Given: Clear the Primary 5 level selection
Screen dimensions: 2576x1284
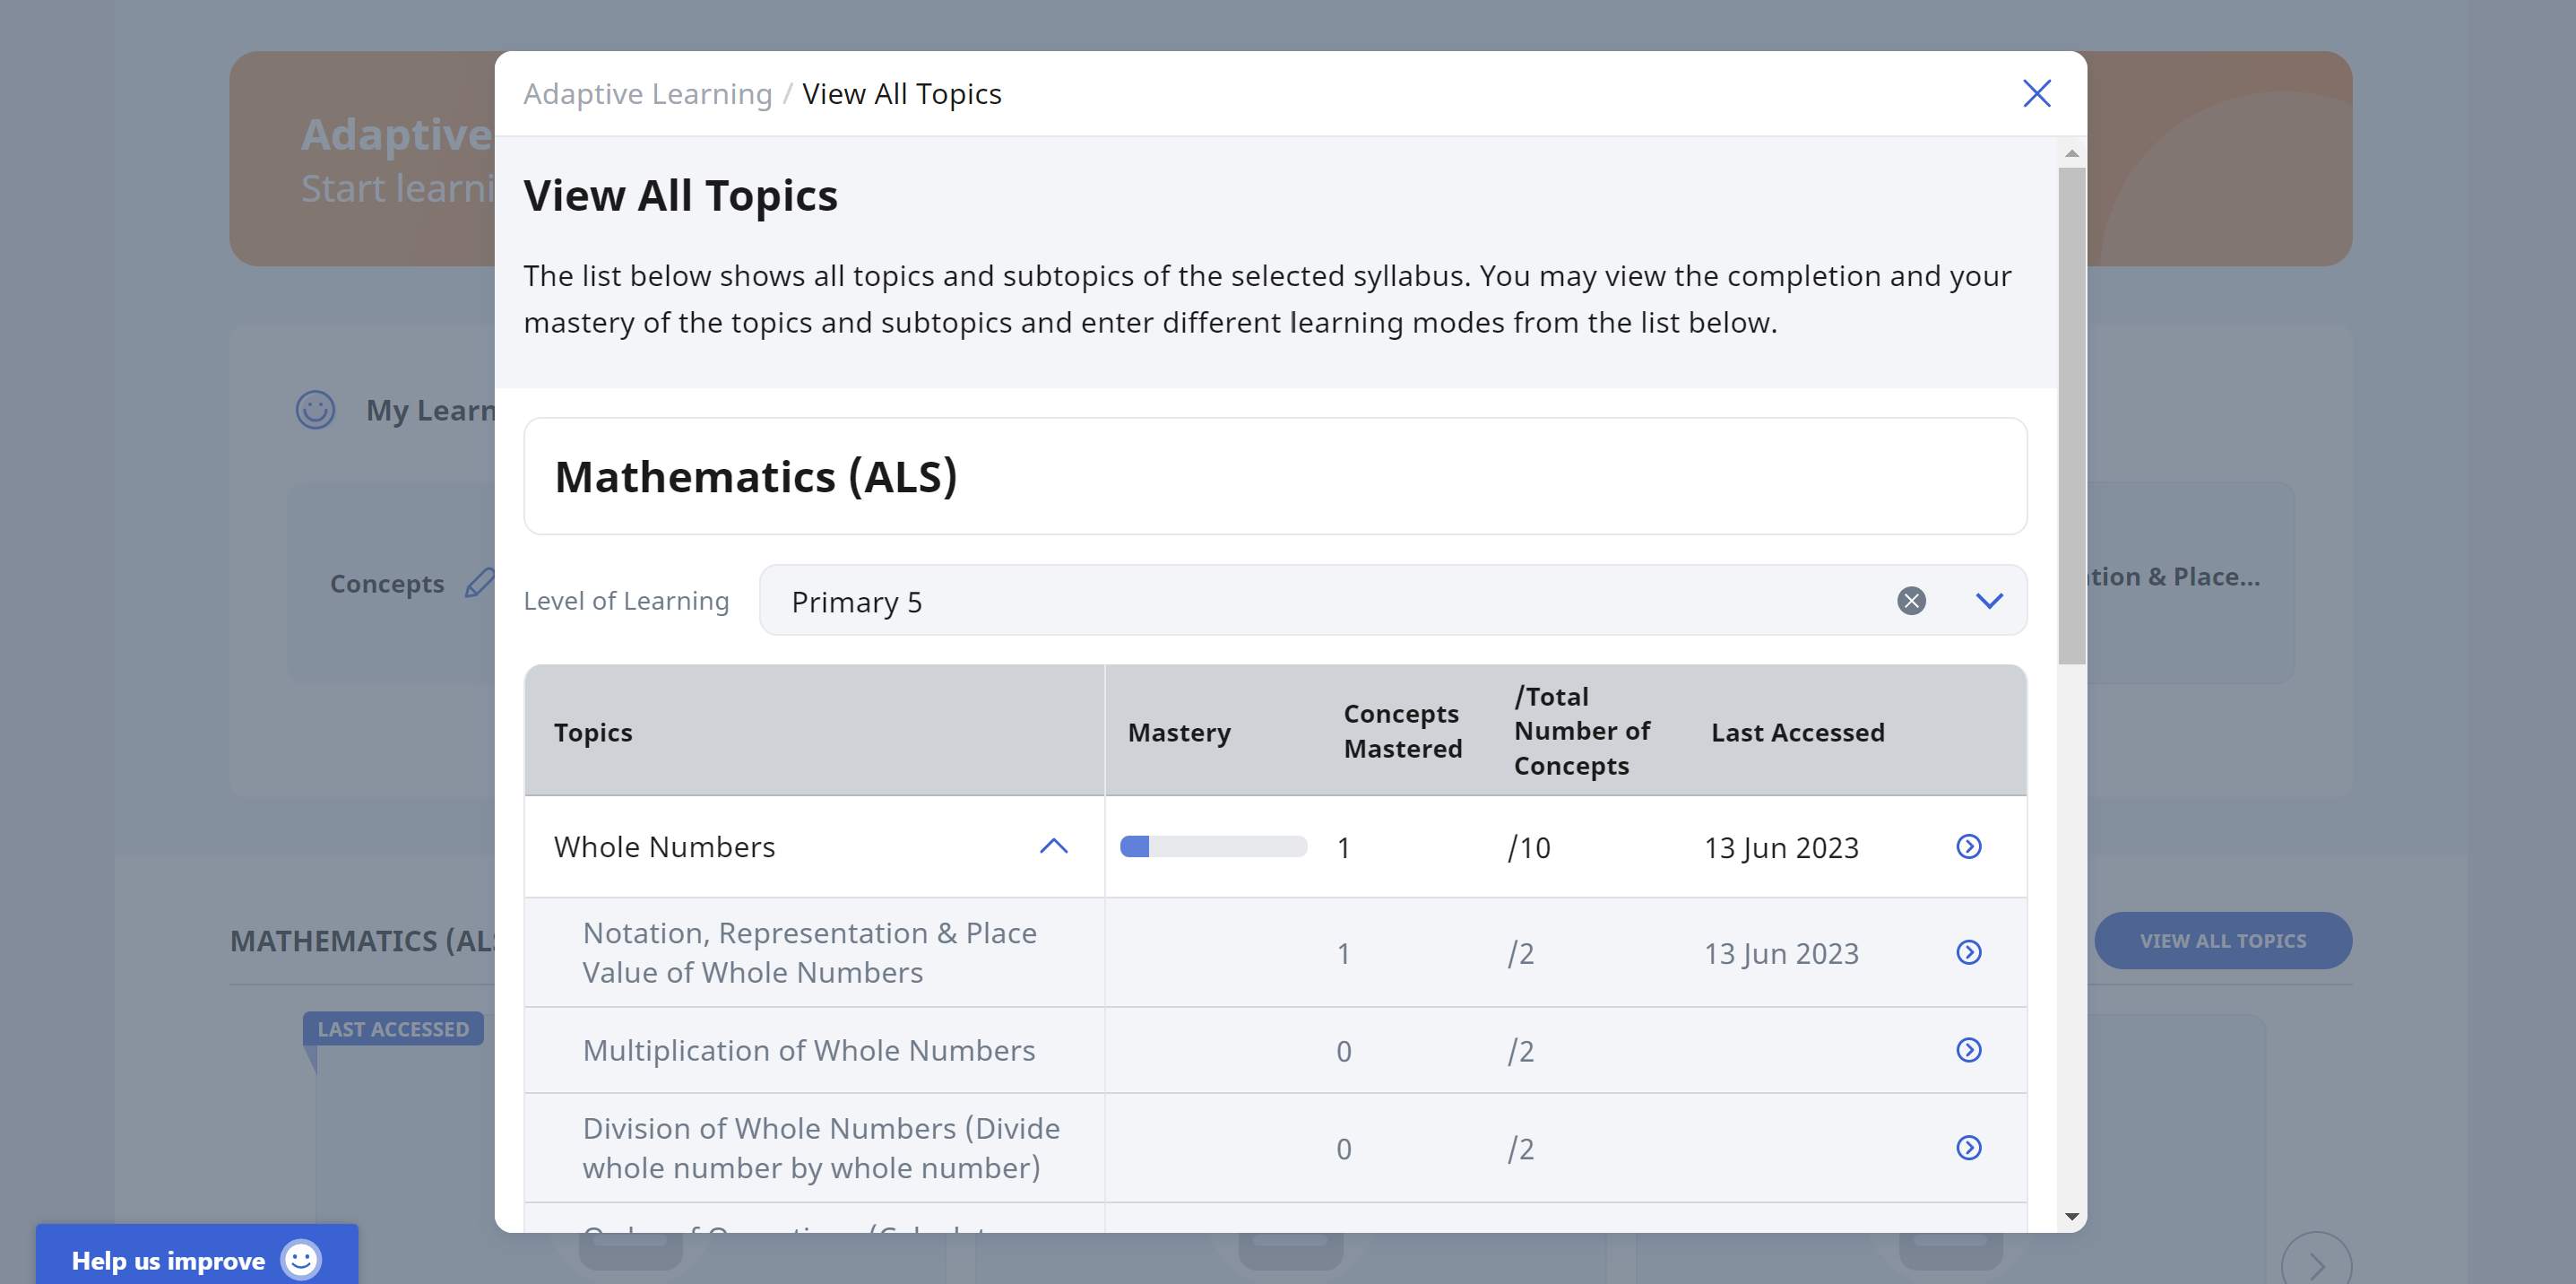Looking at the screenshot, I should 1911,600.
